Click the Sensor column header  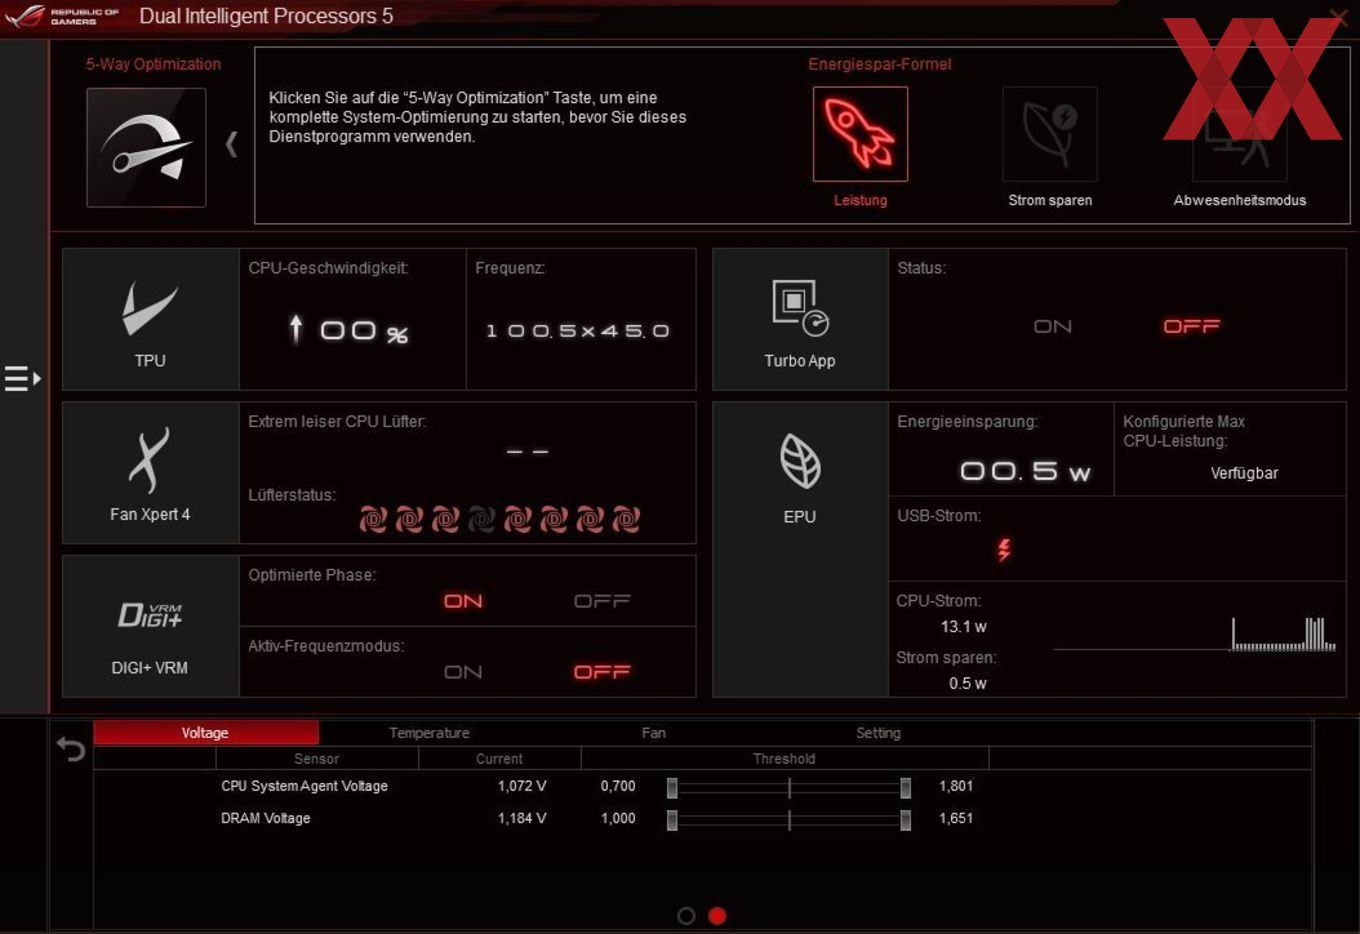click(316, 759)
